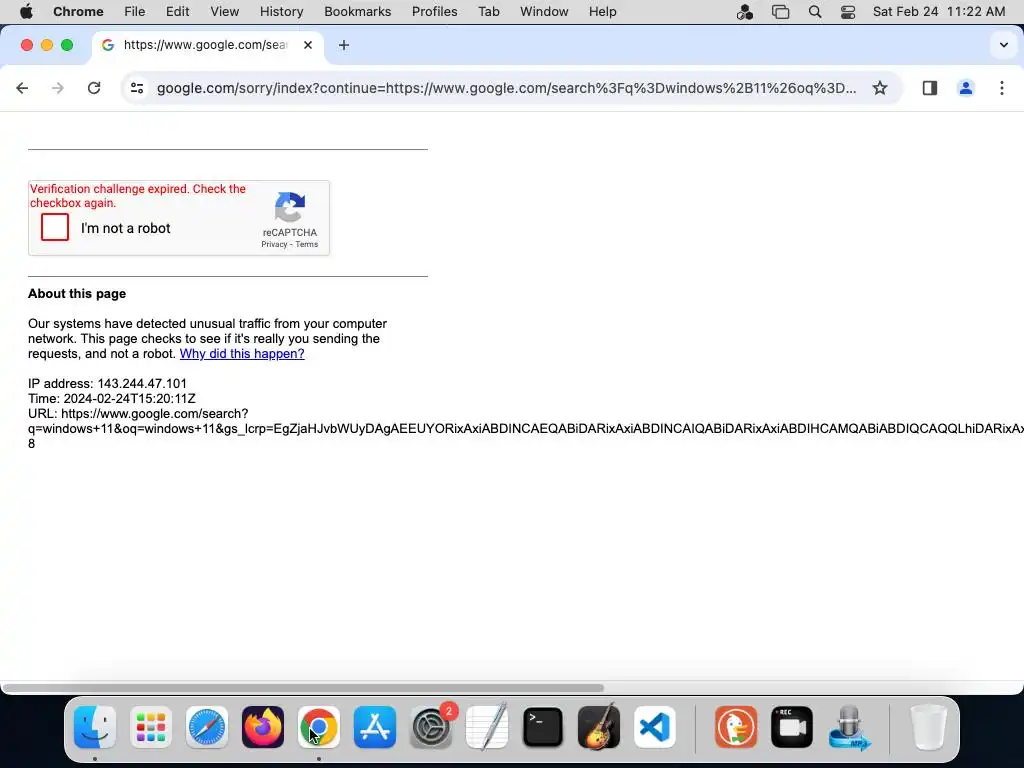Image resolution: width=1024 pixels, height=768 pixels.
Task: Open the Chrome profile avatar
Action: pyautogui.click(x=965, y=88)
